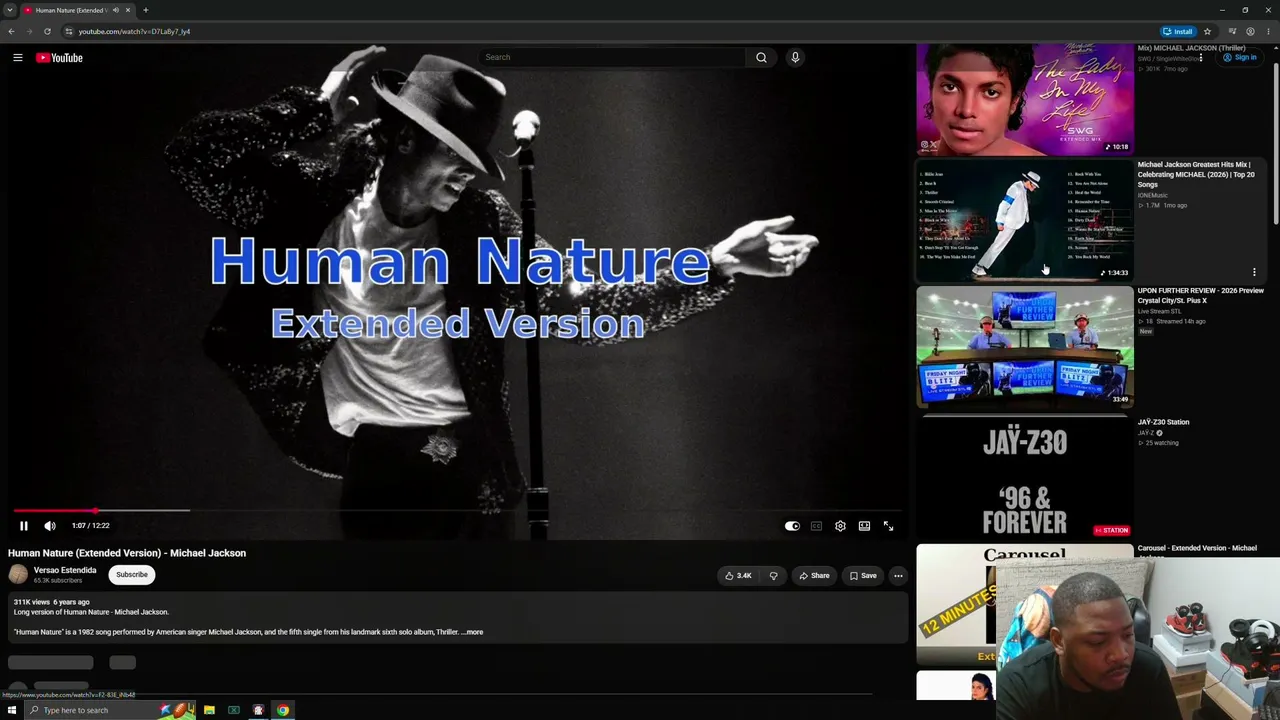Reload the page
Viewport: 1280px width, 720px height.
47,31
